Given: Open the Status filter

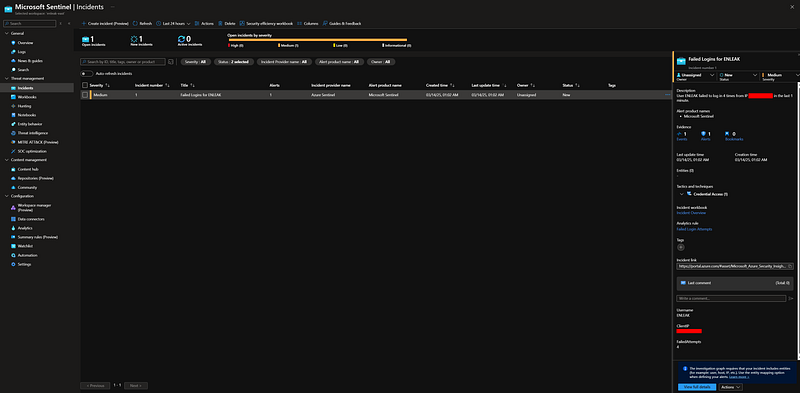Looking at the screenshot, I should (233, 62).
